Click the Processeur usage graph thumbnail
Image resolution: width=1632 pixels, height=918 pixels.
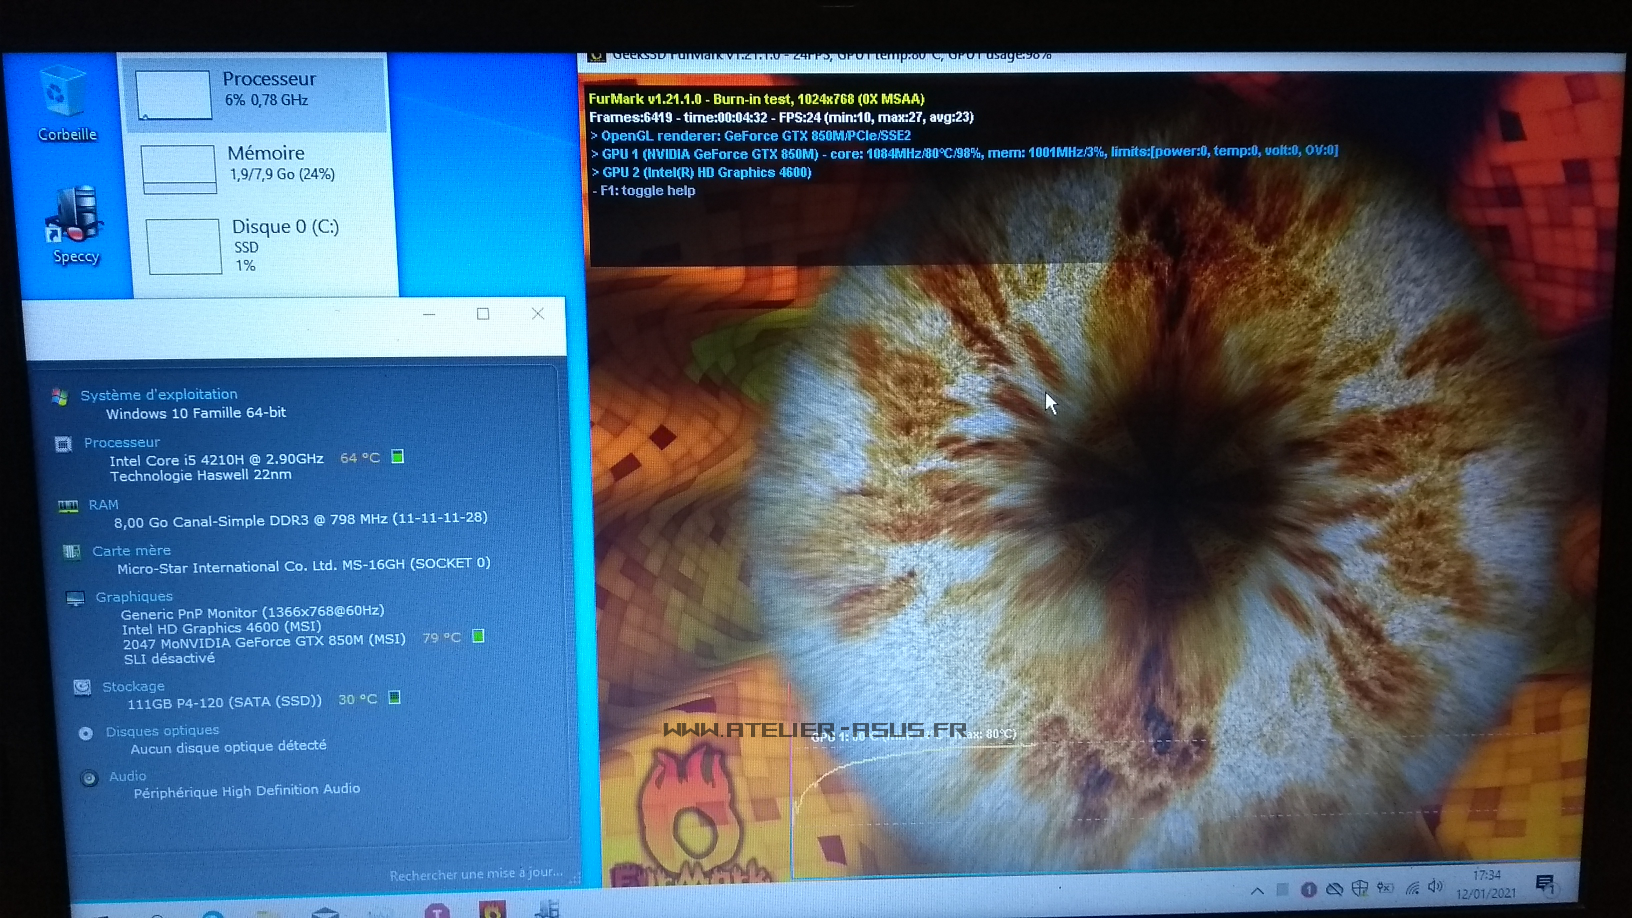[x=173, y=95]
